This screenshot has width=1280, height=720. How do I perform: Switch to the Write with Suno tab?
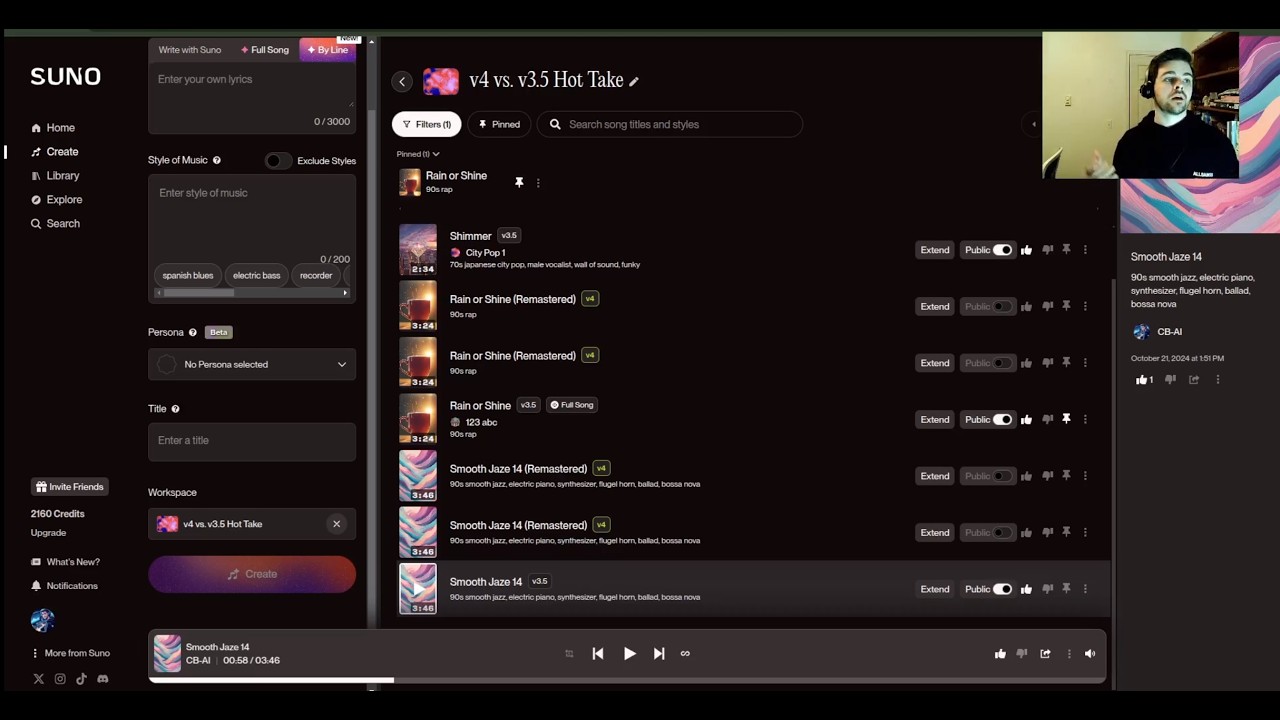coord(190,50)
